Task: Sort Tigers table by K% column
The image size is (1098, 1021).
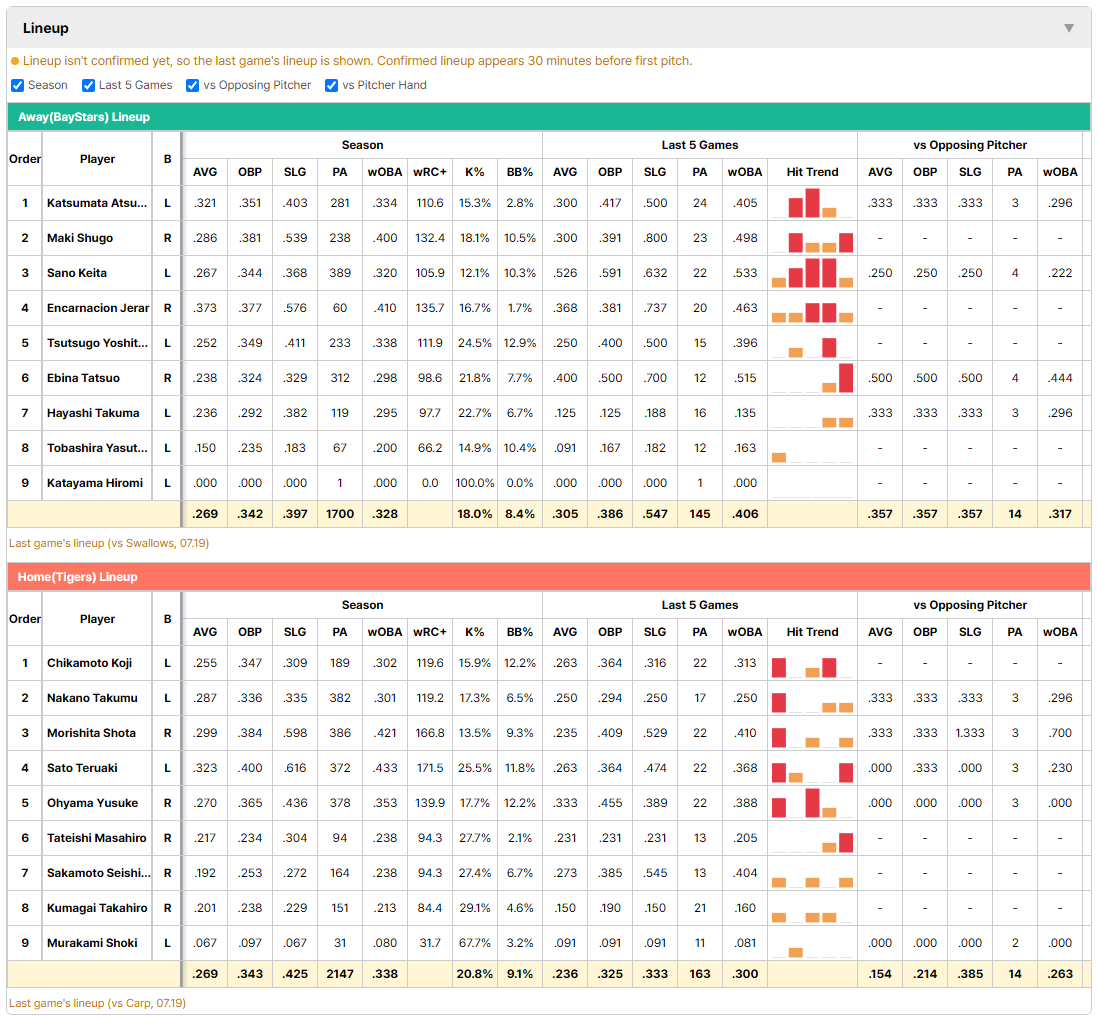Action: pyautogui.click(x=474, y=632)
